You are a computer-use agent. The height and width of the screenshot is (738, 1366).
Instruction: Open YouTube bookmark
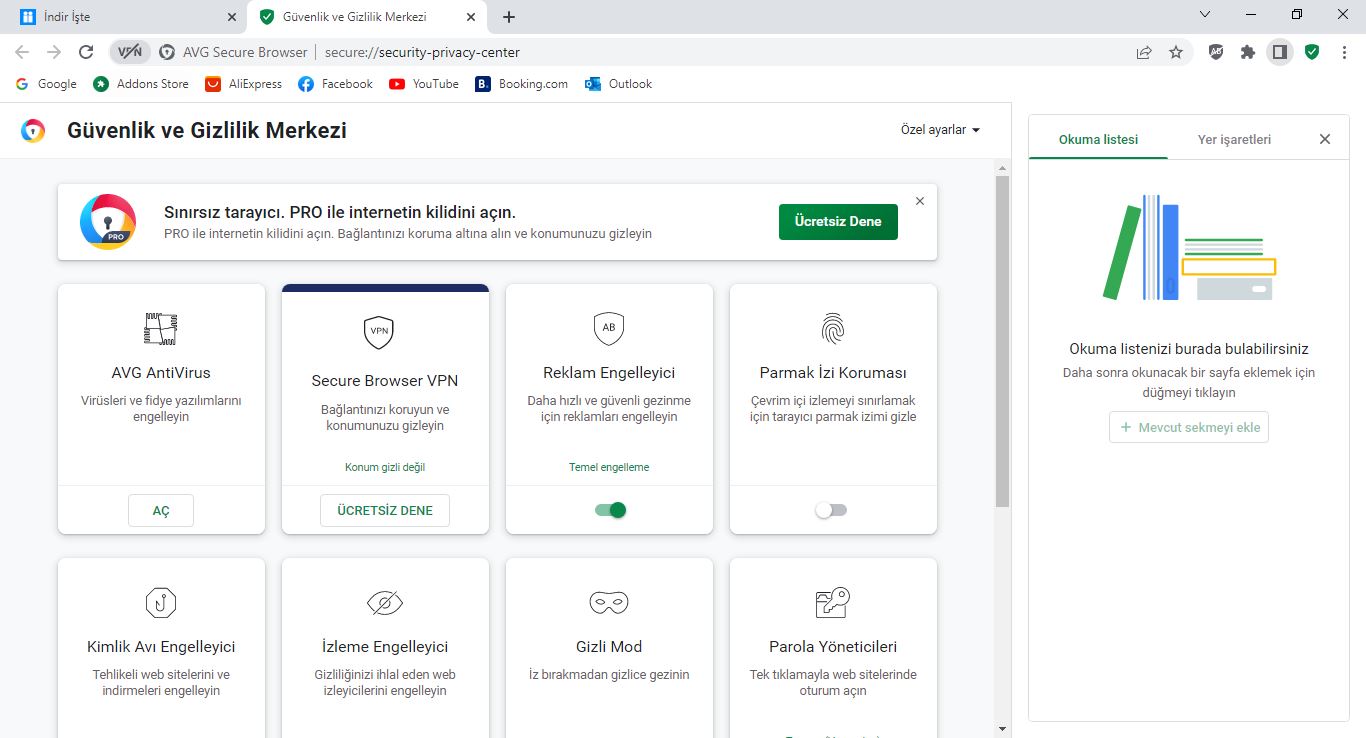424,84
